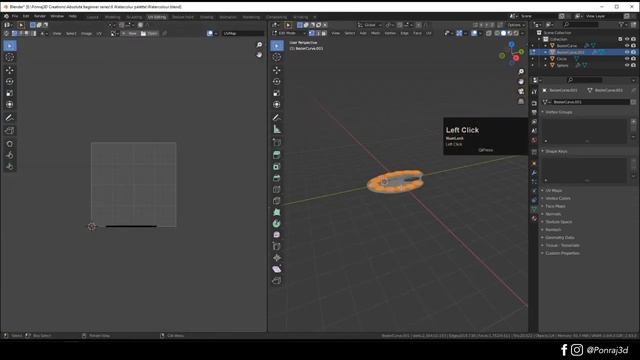Select the Inset Faces tool

point(276,167)
